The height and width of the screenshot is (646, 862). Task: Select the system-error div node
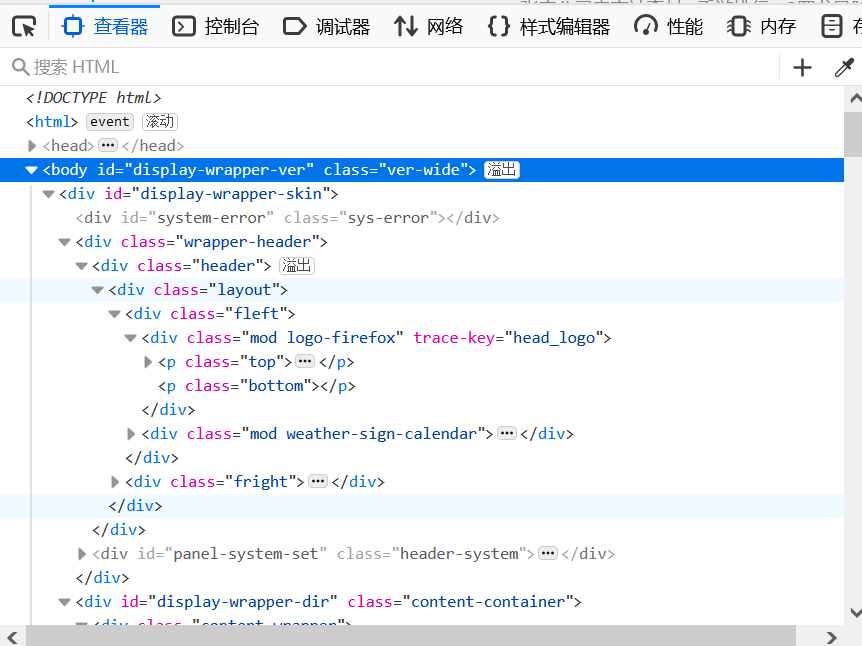tap(288, 218)
